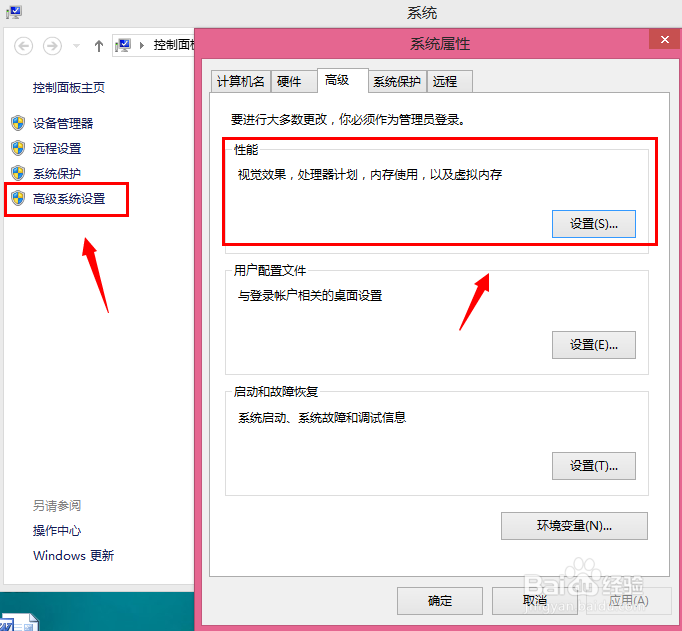
Task: Open 操作中心 link
Action: [x=57, y=531]
